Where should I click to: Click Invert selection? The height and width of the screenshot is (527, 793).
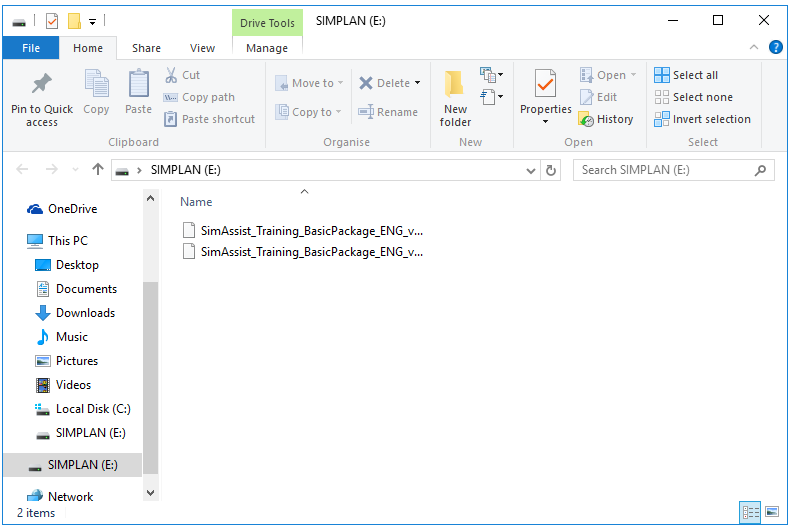coord(702,119)
